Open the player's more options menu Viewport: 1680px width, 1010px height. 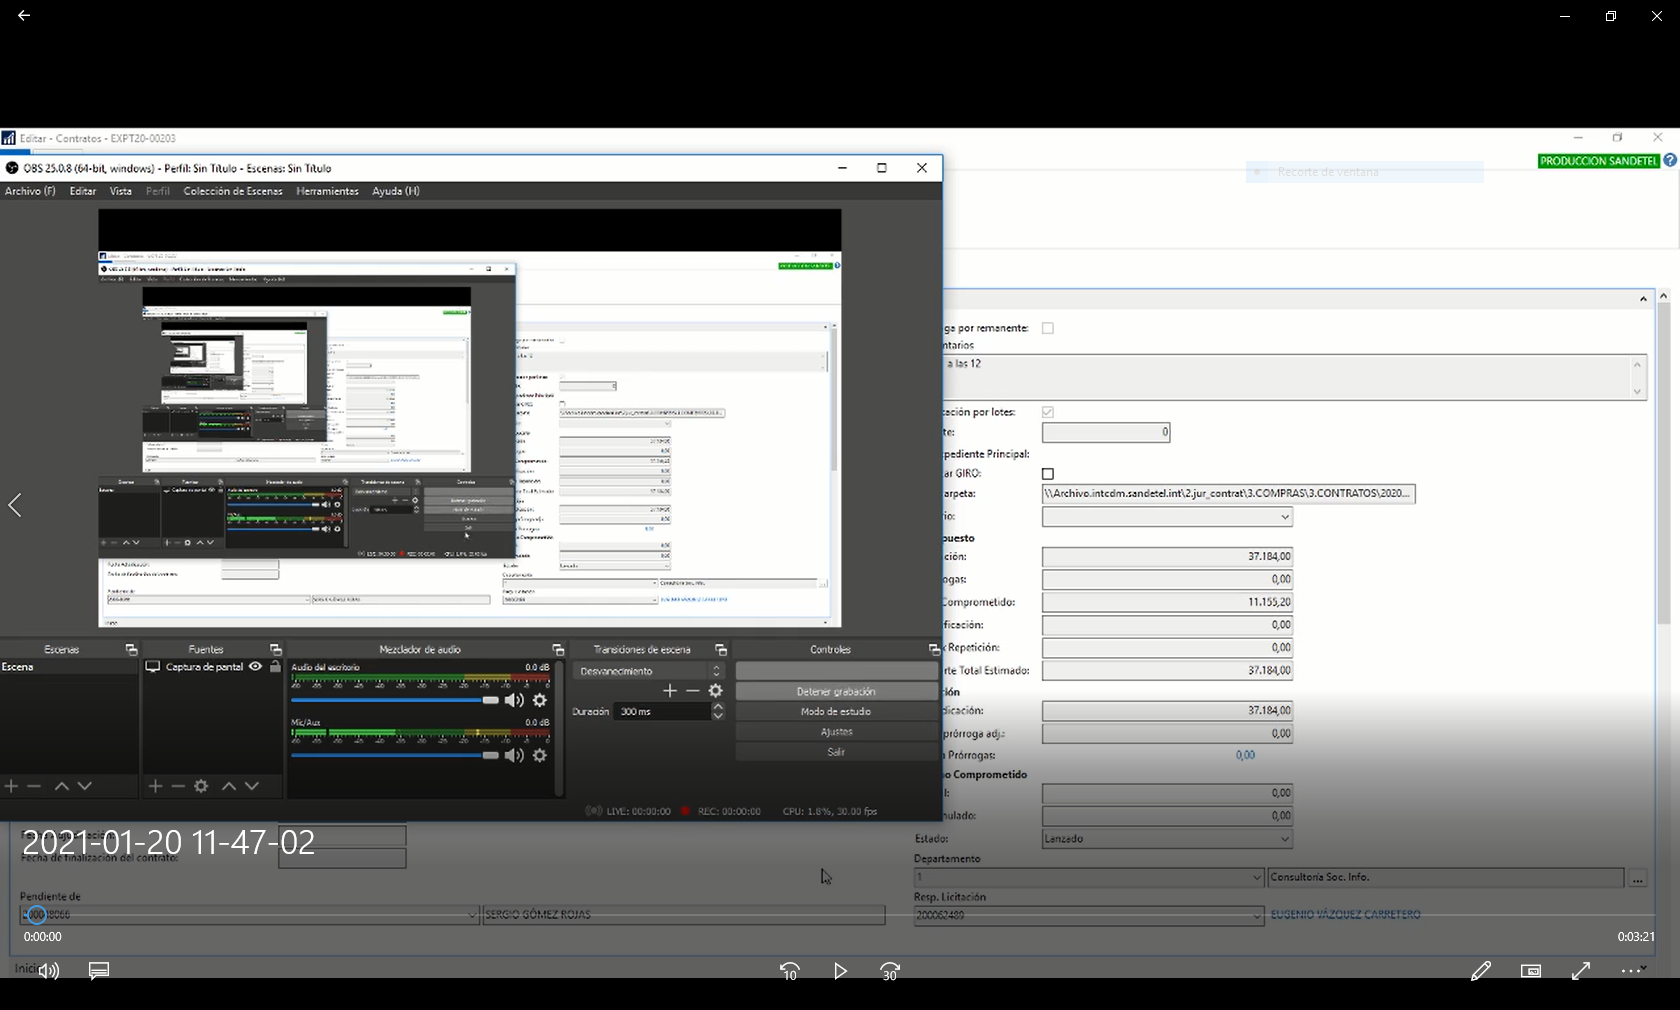click(x=1631, y=971)
